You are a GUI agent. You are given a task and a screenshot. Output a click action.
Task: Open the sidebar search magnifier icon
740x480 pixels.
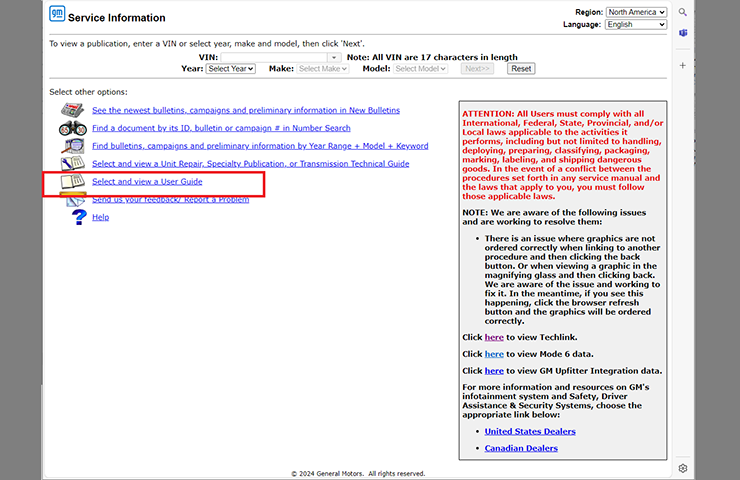[x=682, y=12]
